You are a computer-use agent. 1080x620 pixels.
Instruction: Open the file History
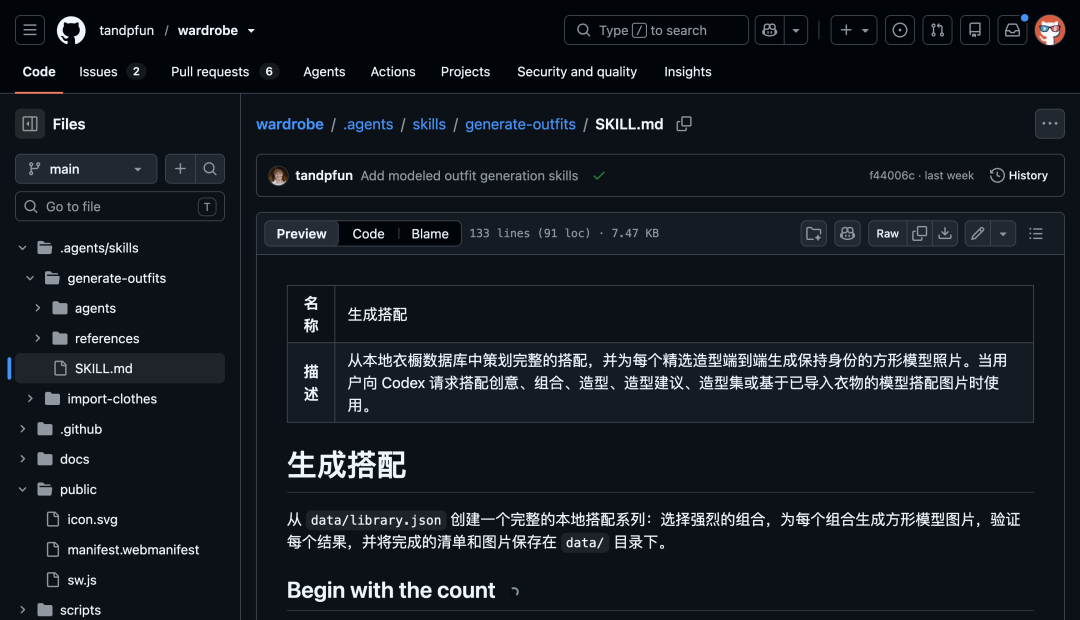tap(1019, 176)
